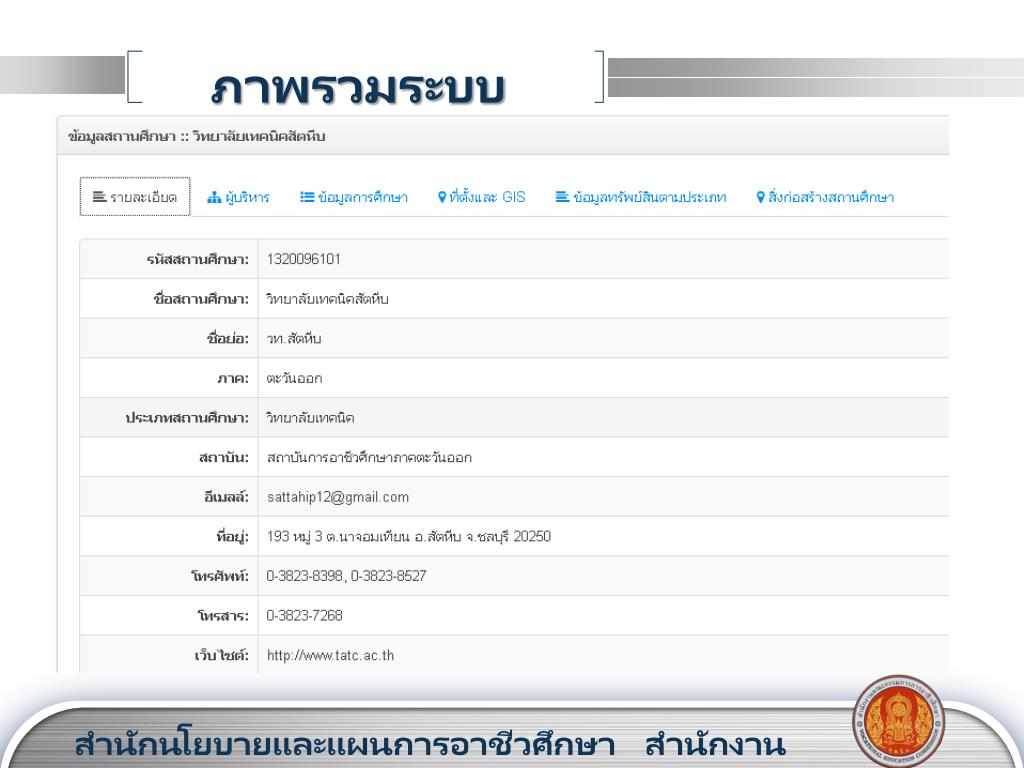1024x768 pixels.
Task: Click the email sattahip12@gmail.com
Action: 338,497
